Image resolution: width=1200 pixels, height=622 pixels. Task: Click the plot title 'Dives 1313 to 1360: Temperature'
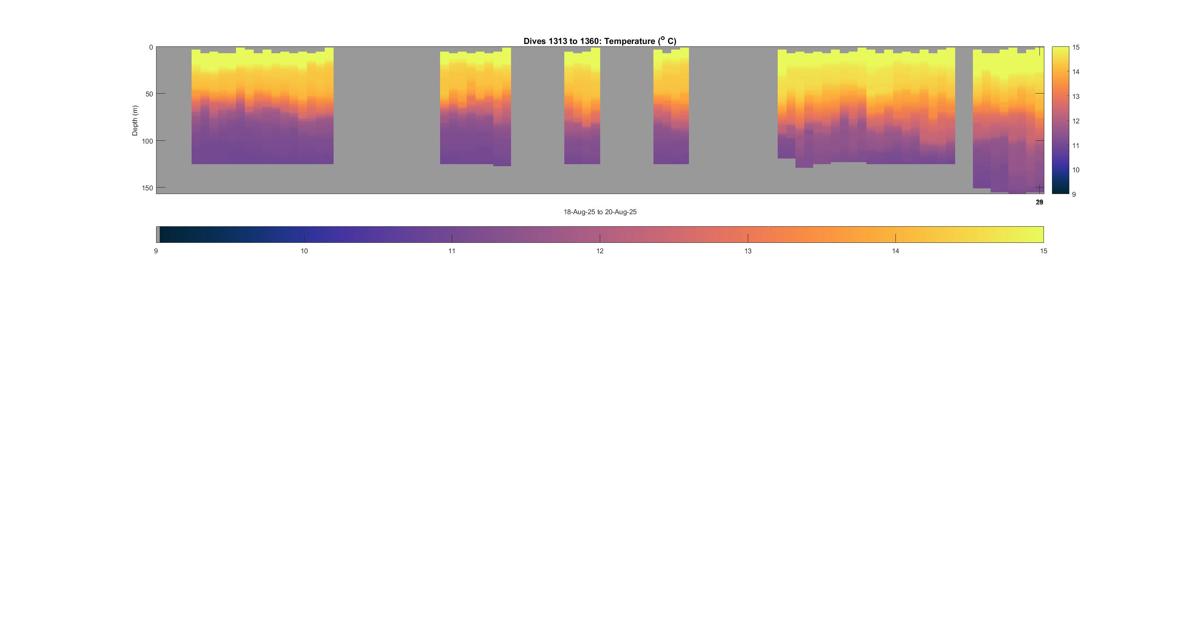(x=599, y=41)
